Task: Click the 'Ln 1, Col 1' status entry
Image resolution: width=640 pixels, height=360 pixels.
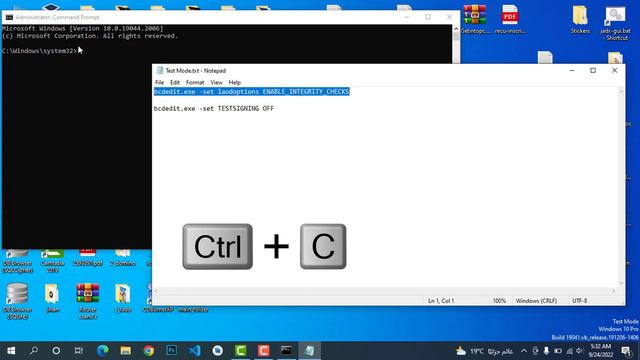Action: click(441, 301)
